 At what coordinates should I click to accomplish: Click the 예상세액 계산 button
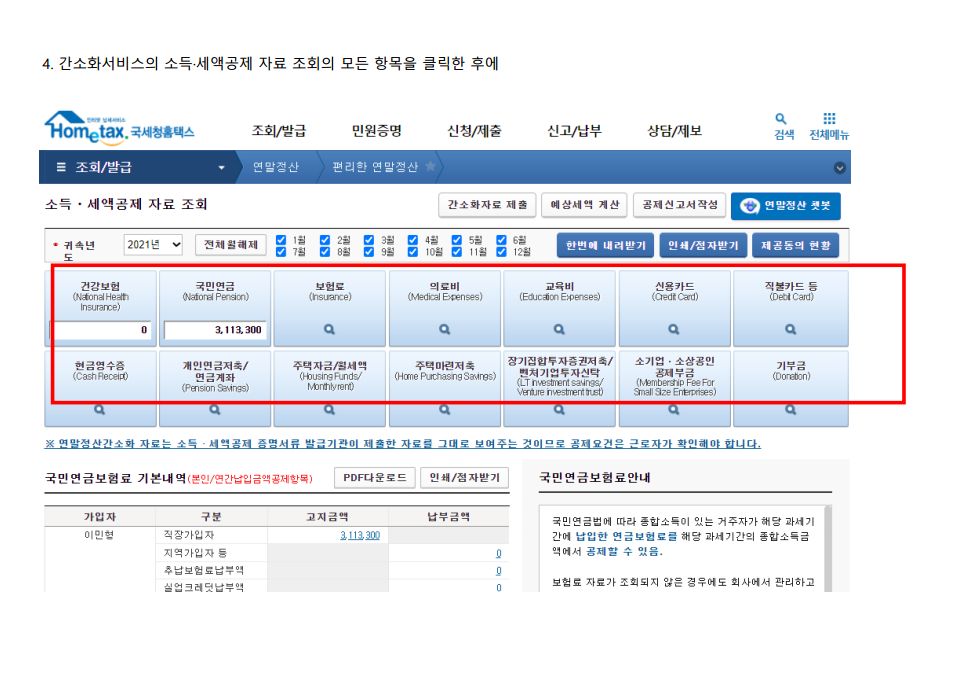[x=585, y=205]
